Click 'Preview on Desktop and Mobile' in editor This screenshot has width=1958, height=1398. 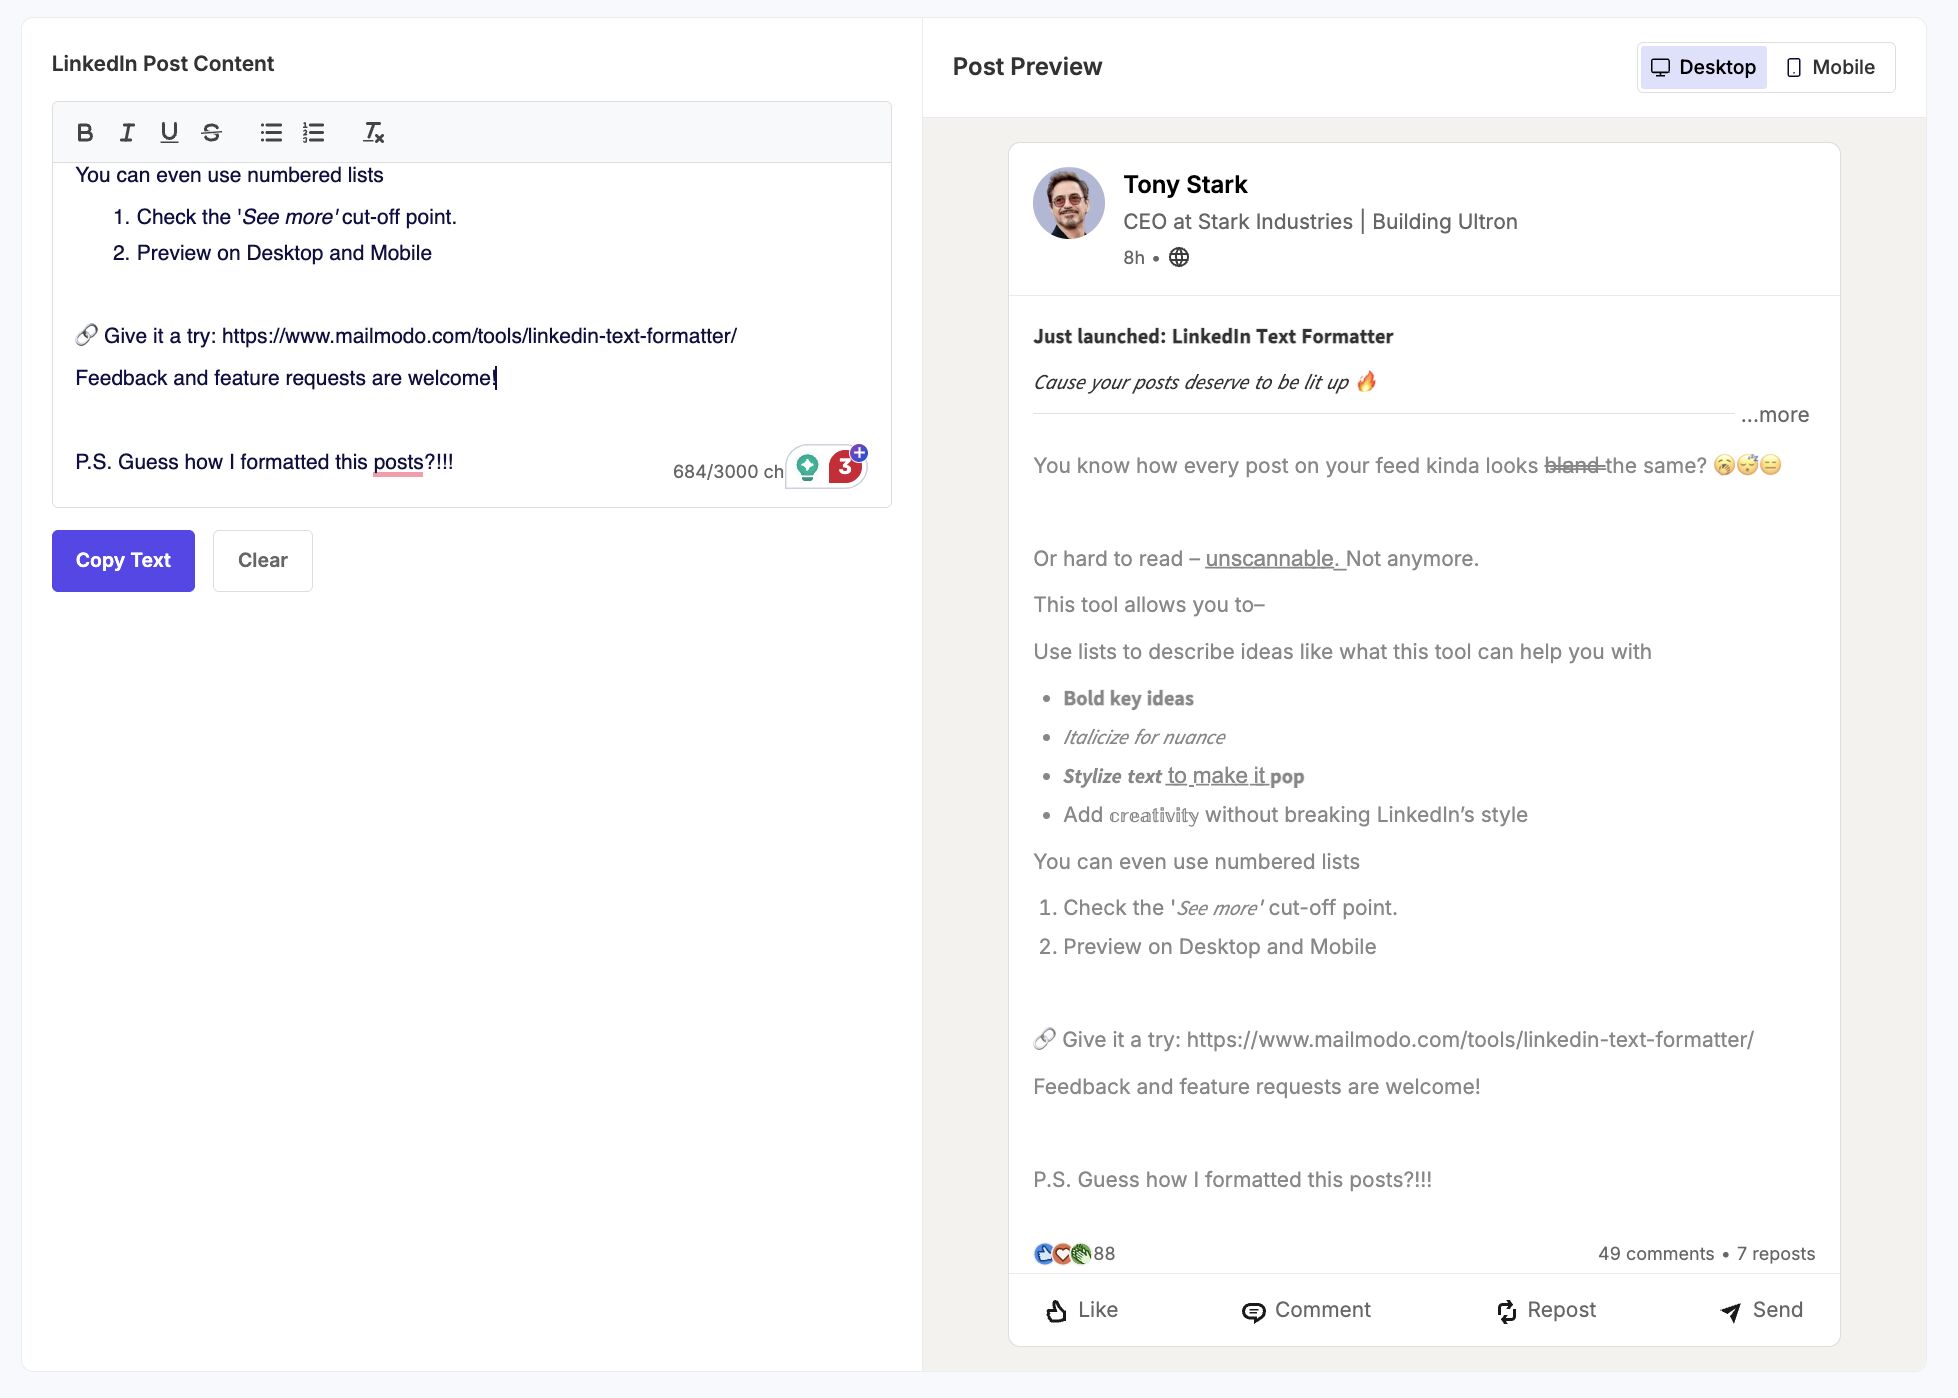[x=284, y=253]
